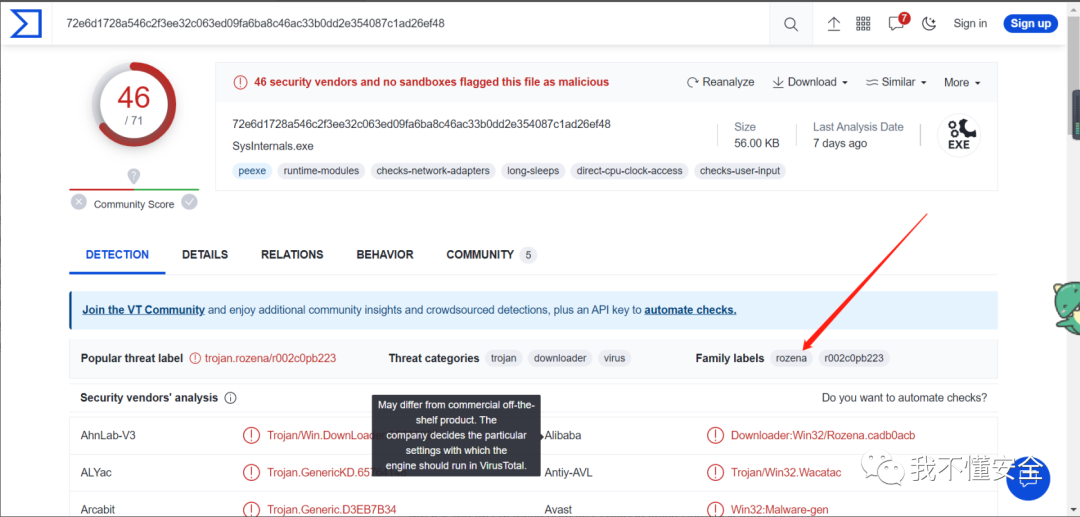Click the Antiy-AVL detection alert icon
Image resolution: width=1080 pixels, height=517 pixels.
(715, 472)
